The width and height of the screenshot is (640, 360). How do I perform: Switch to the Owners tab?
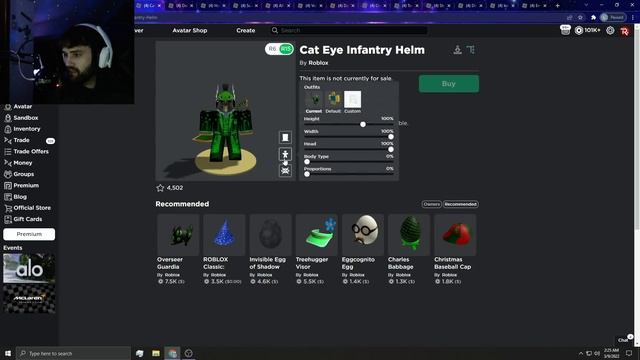(x=431, y=204)
